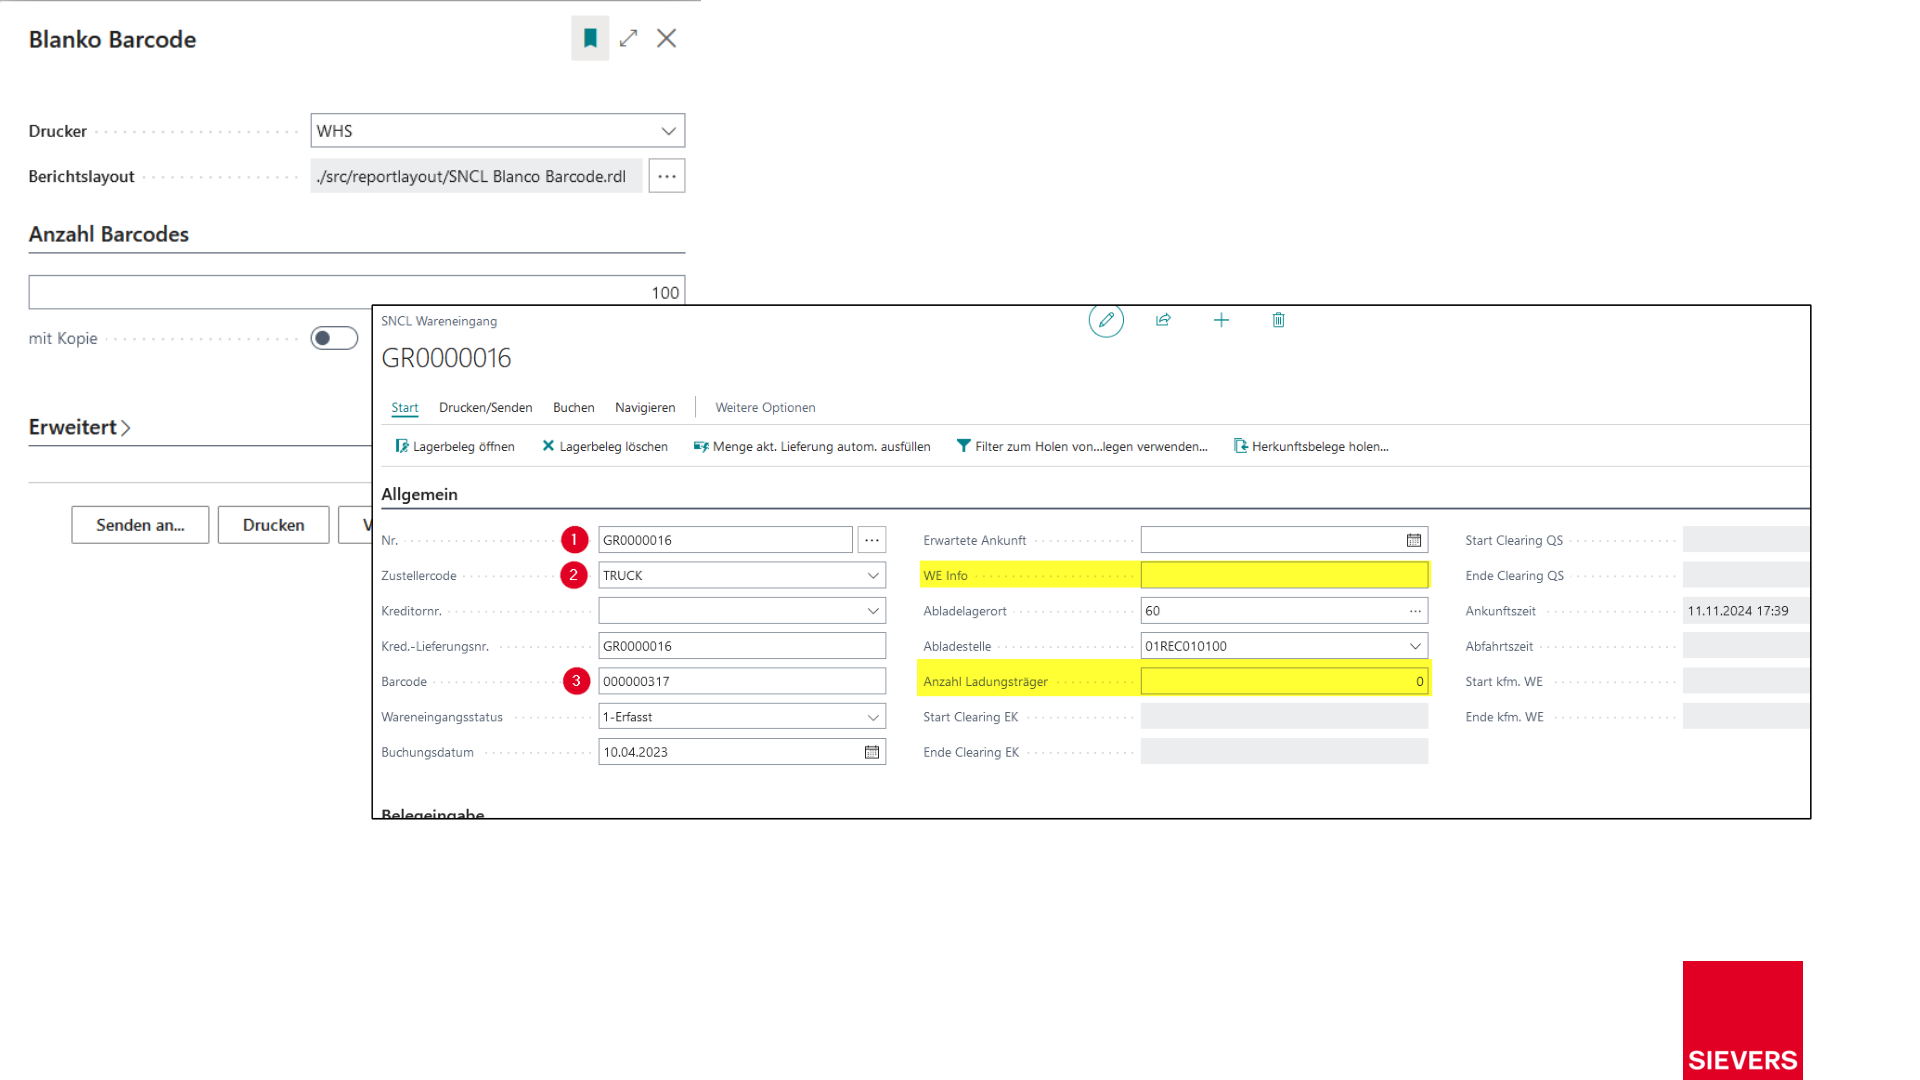Click the Kred.-Lieferungsnr. field
The image size is (1920, 1080).
coord(742,646)
